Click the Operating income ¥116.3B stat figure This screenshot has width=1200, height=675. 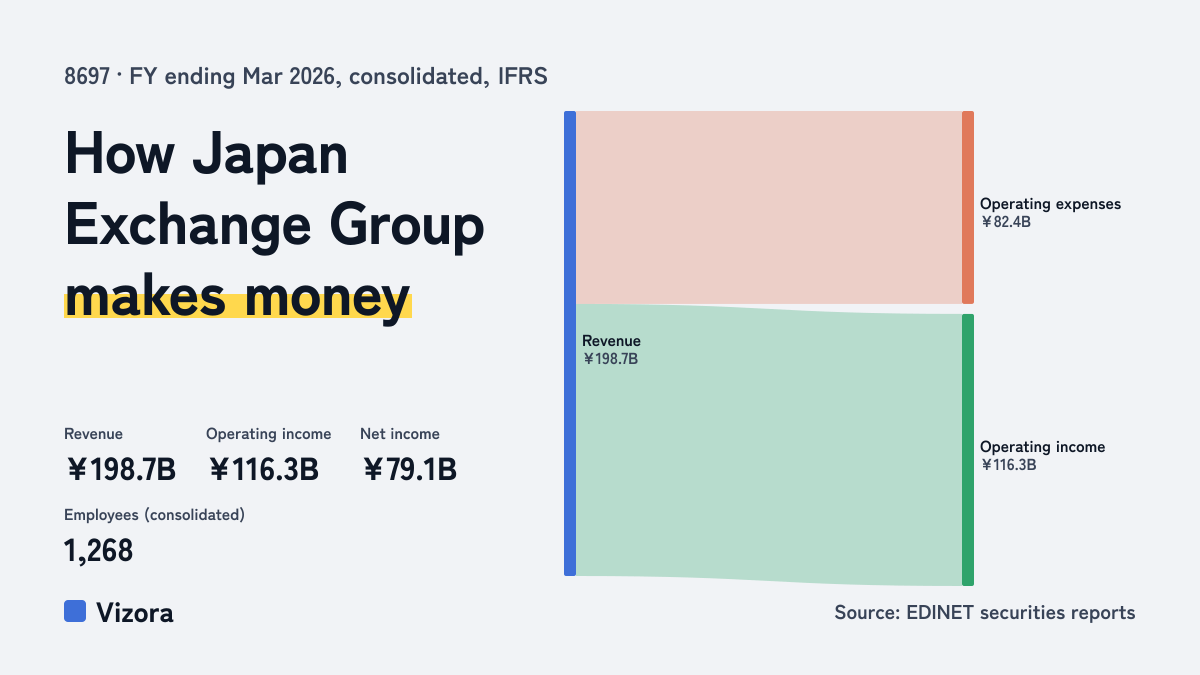tap(263, 469)
